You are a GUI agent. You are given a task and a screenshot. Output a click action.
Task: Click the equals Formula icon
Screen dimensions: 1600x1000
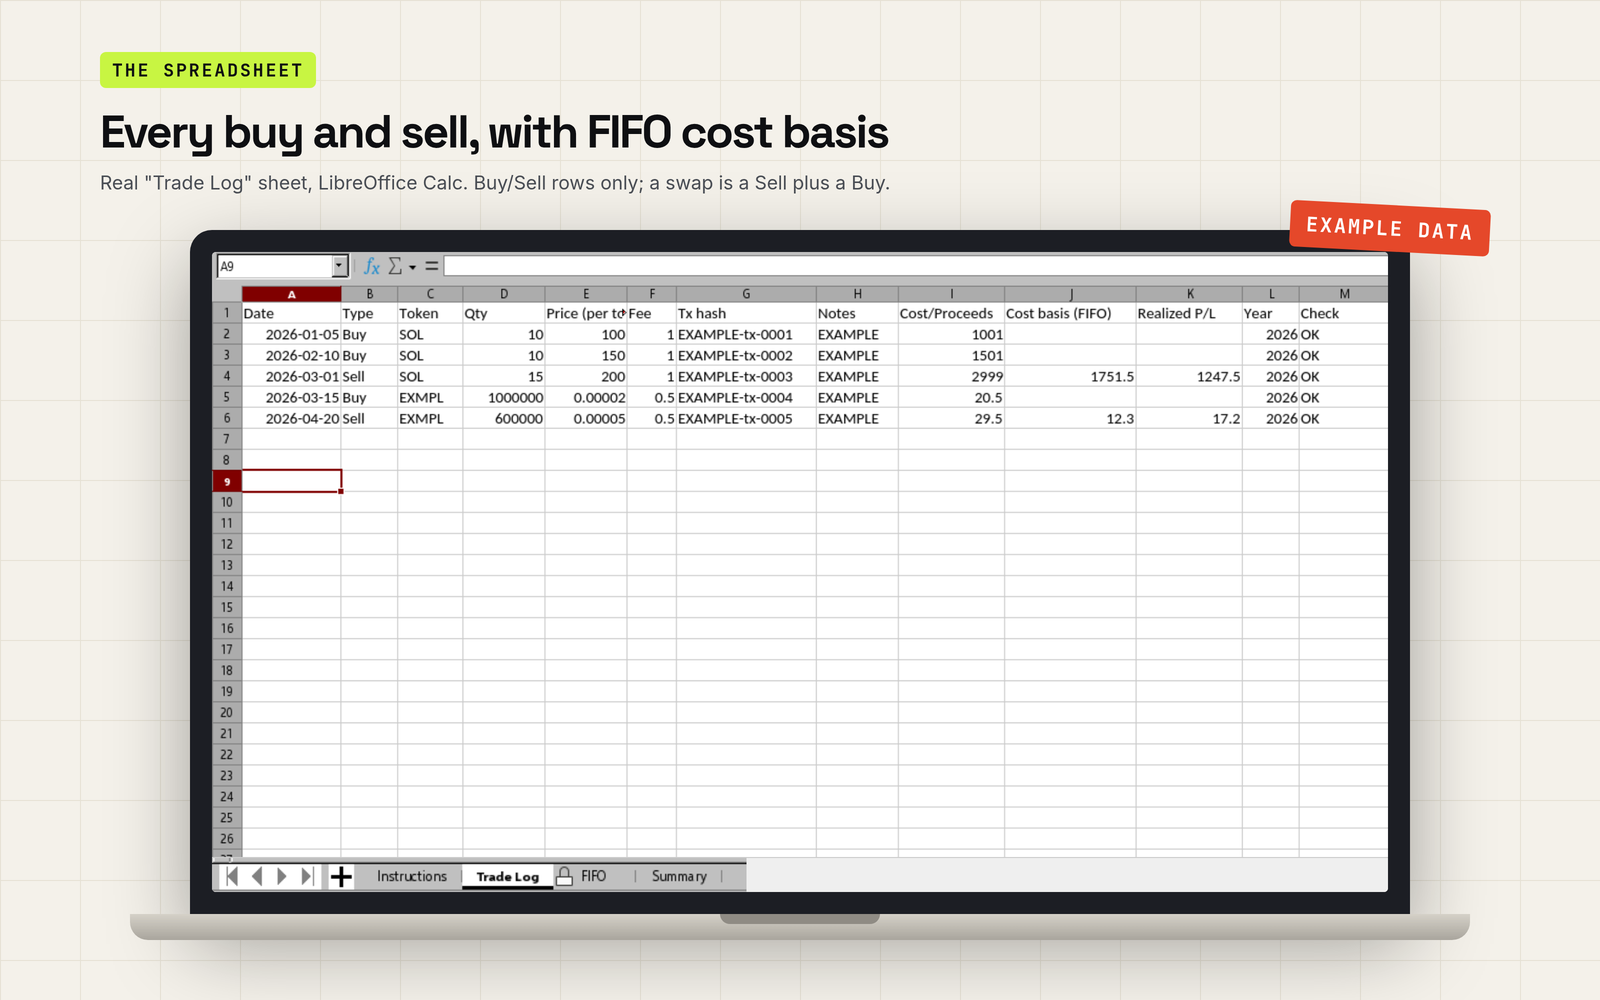[x=431, y=266]
